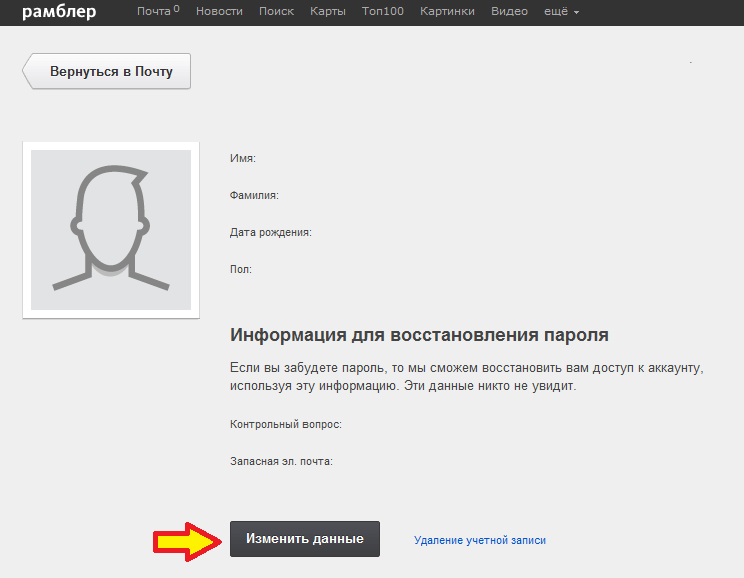Screen dimensions: 744x578
Task: Open Почта in the top navigation
Action: tap(157, 12)
